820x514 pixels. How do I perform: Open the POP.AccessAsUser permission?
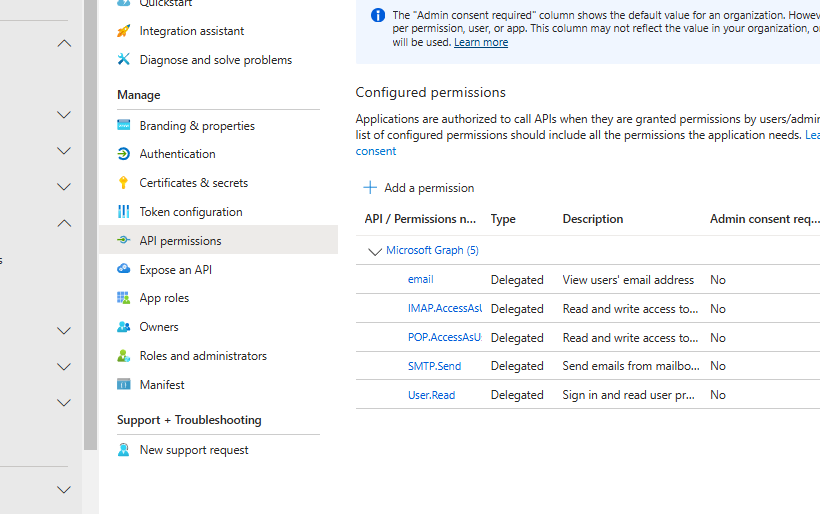[x=445, y=337]
